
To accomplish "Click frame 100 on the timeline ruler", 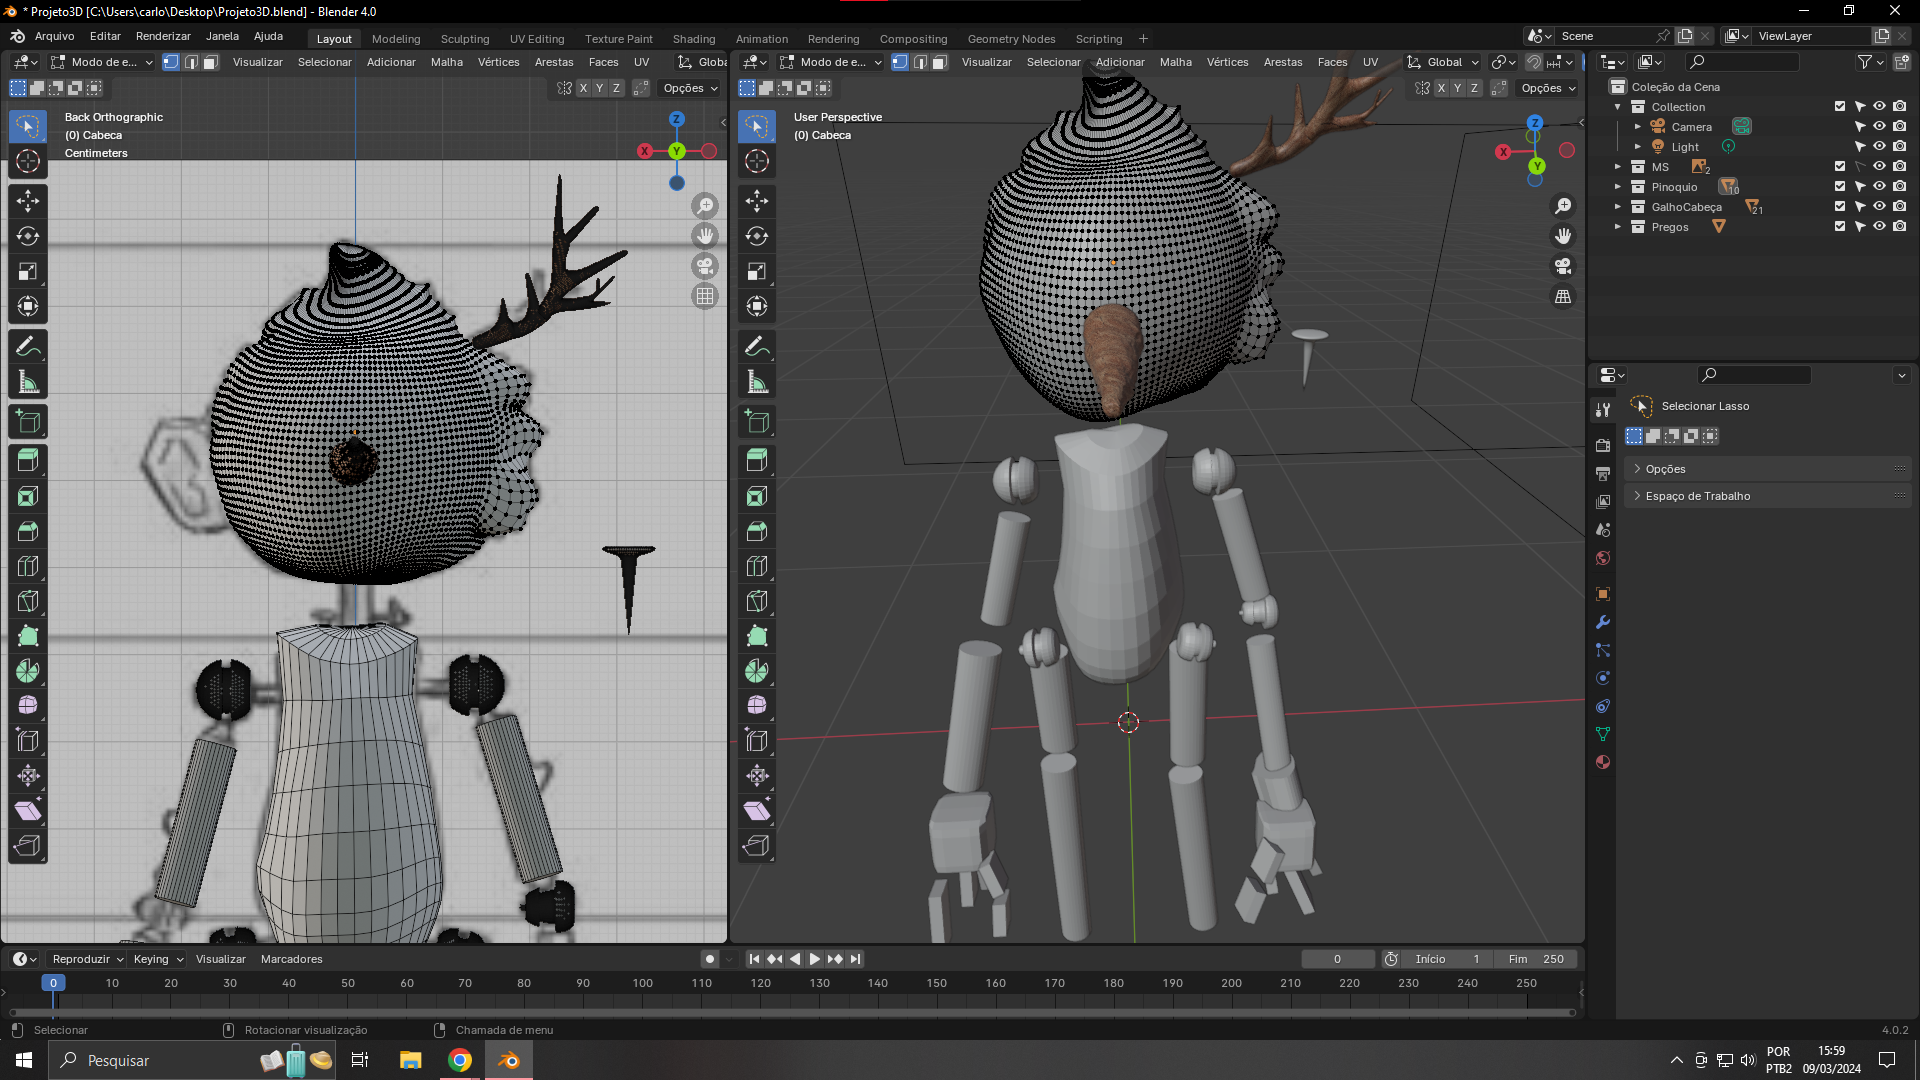I will point(642,984).
